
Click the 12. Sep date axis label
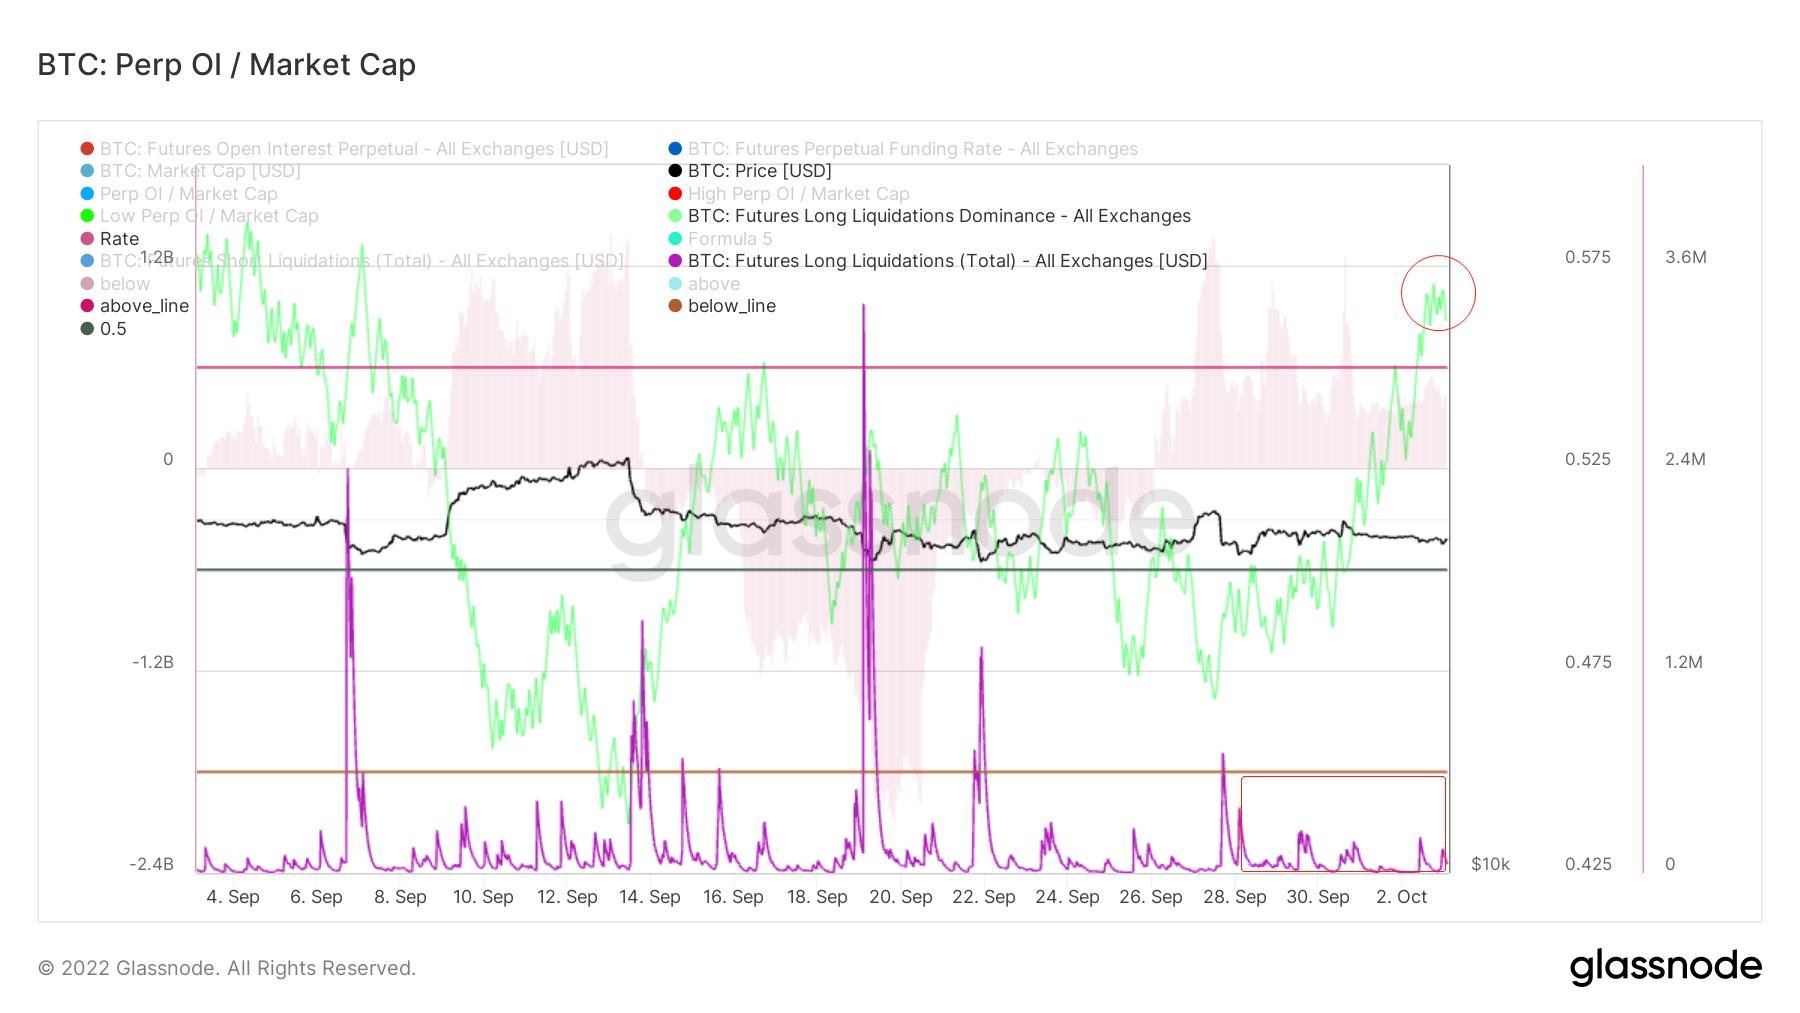567,897
